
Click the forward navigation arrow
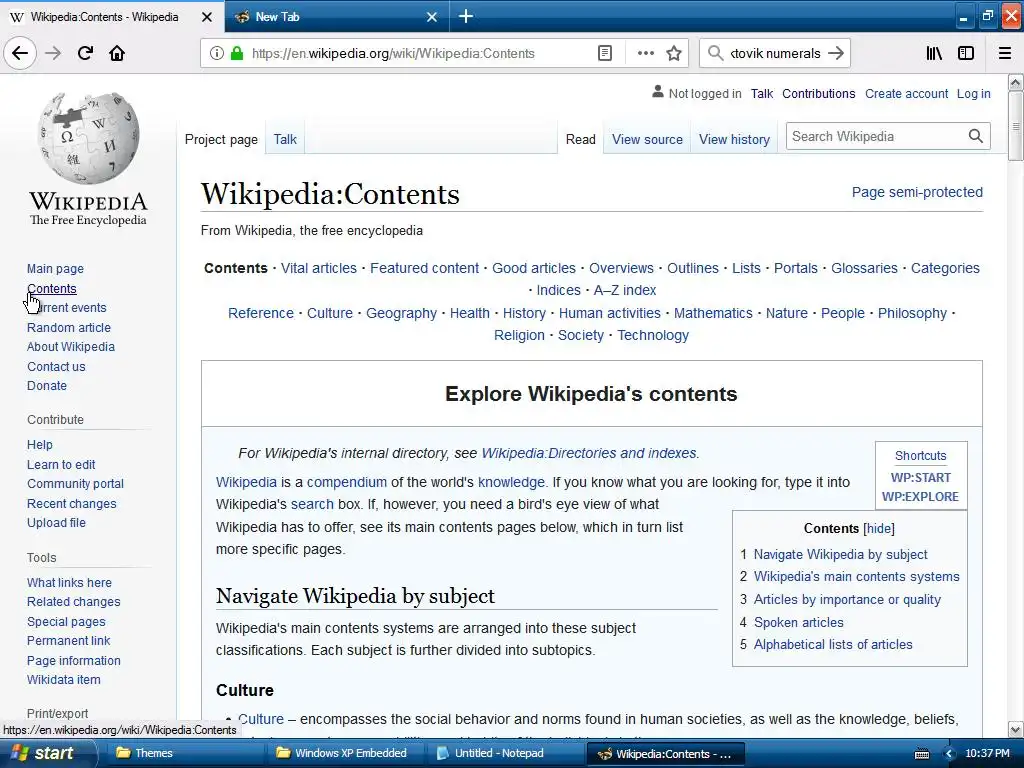coord(53,53)
